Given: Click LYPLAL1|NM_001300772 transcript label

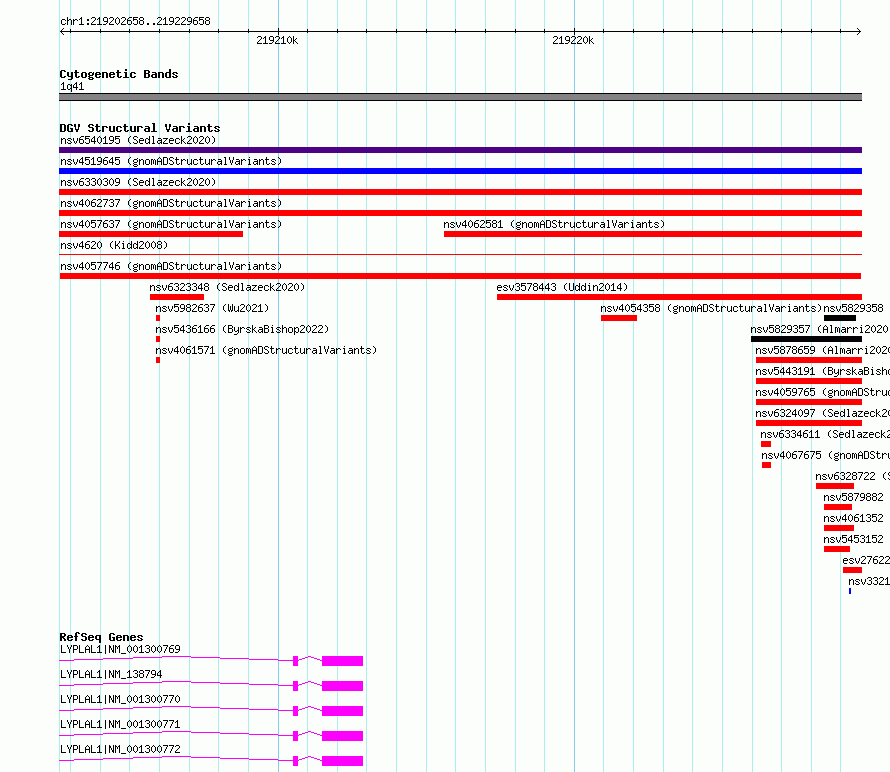Looking at the screenshot, I should coord(120,749).
